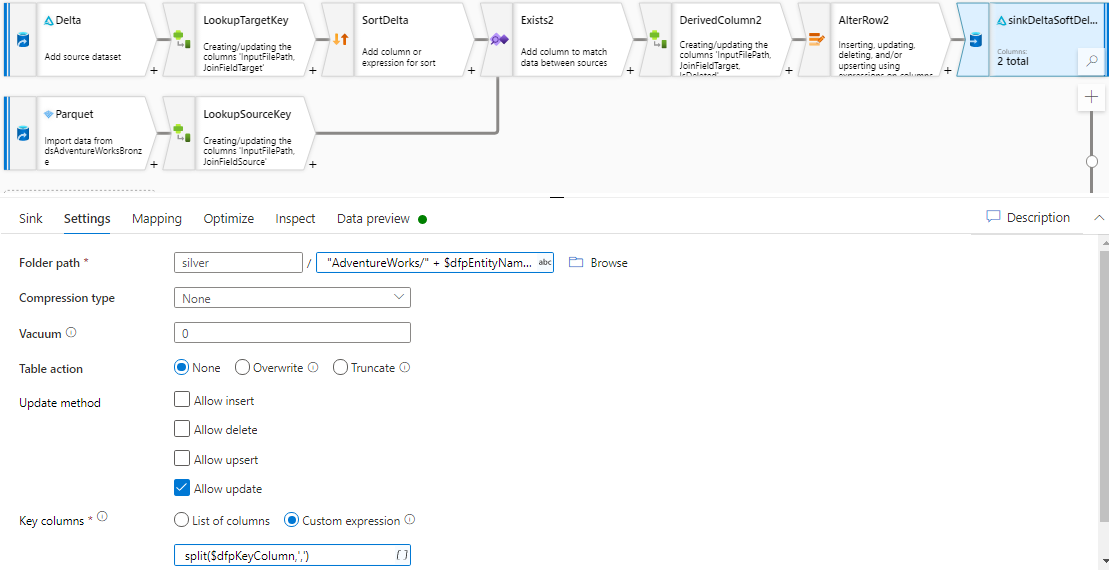Click Truncate info icon
Screen dimensions: 1109x575
[x=405, y=367]
